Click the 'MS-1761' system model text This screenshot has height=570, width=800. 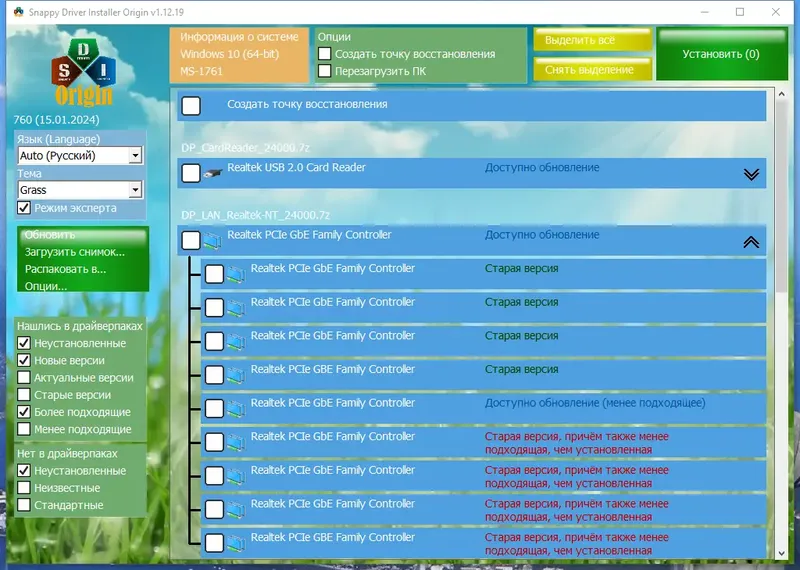[x=202, y=71]
